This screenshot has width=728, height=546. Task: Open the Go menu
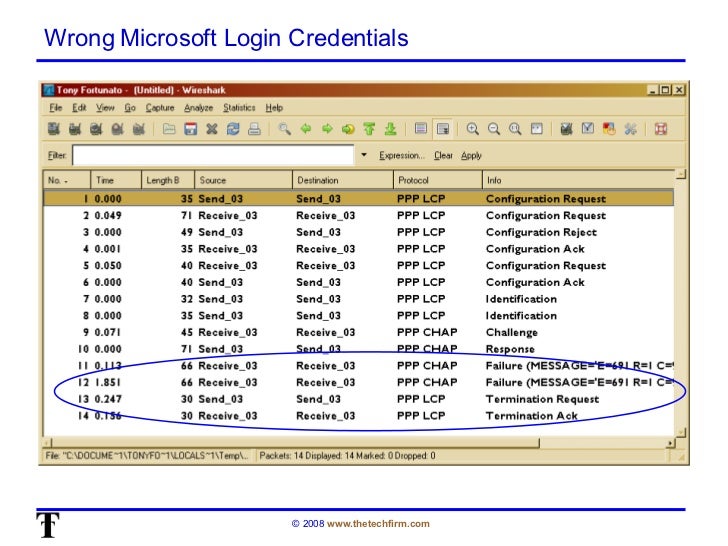click(x=130, y=108)
